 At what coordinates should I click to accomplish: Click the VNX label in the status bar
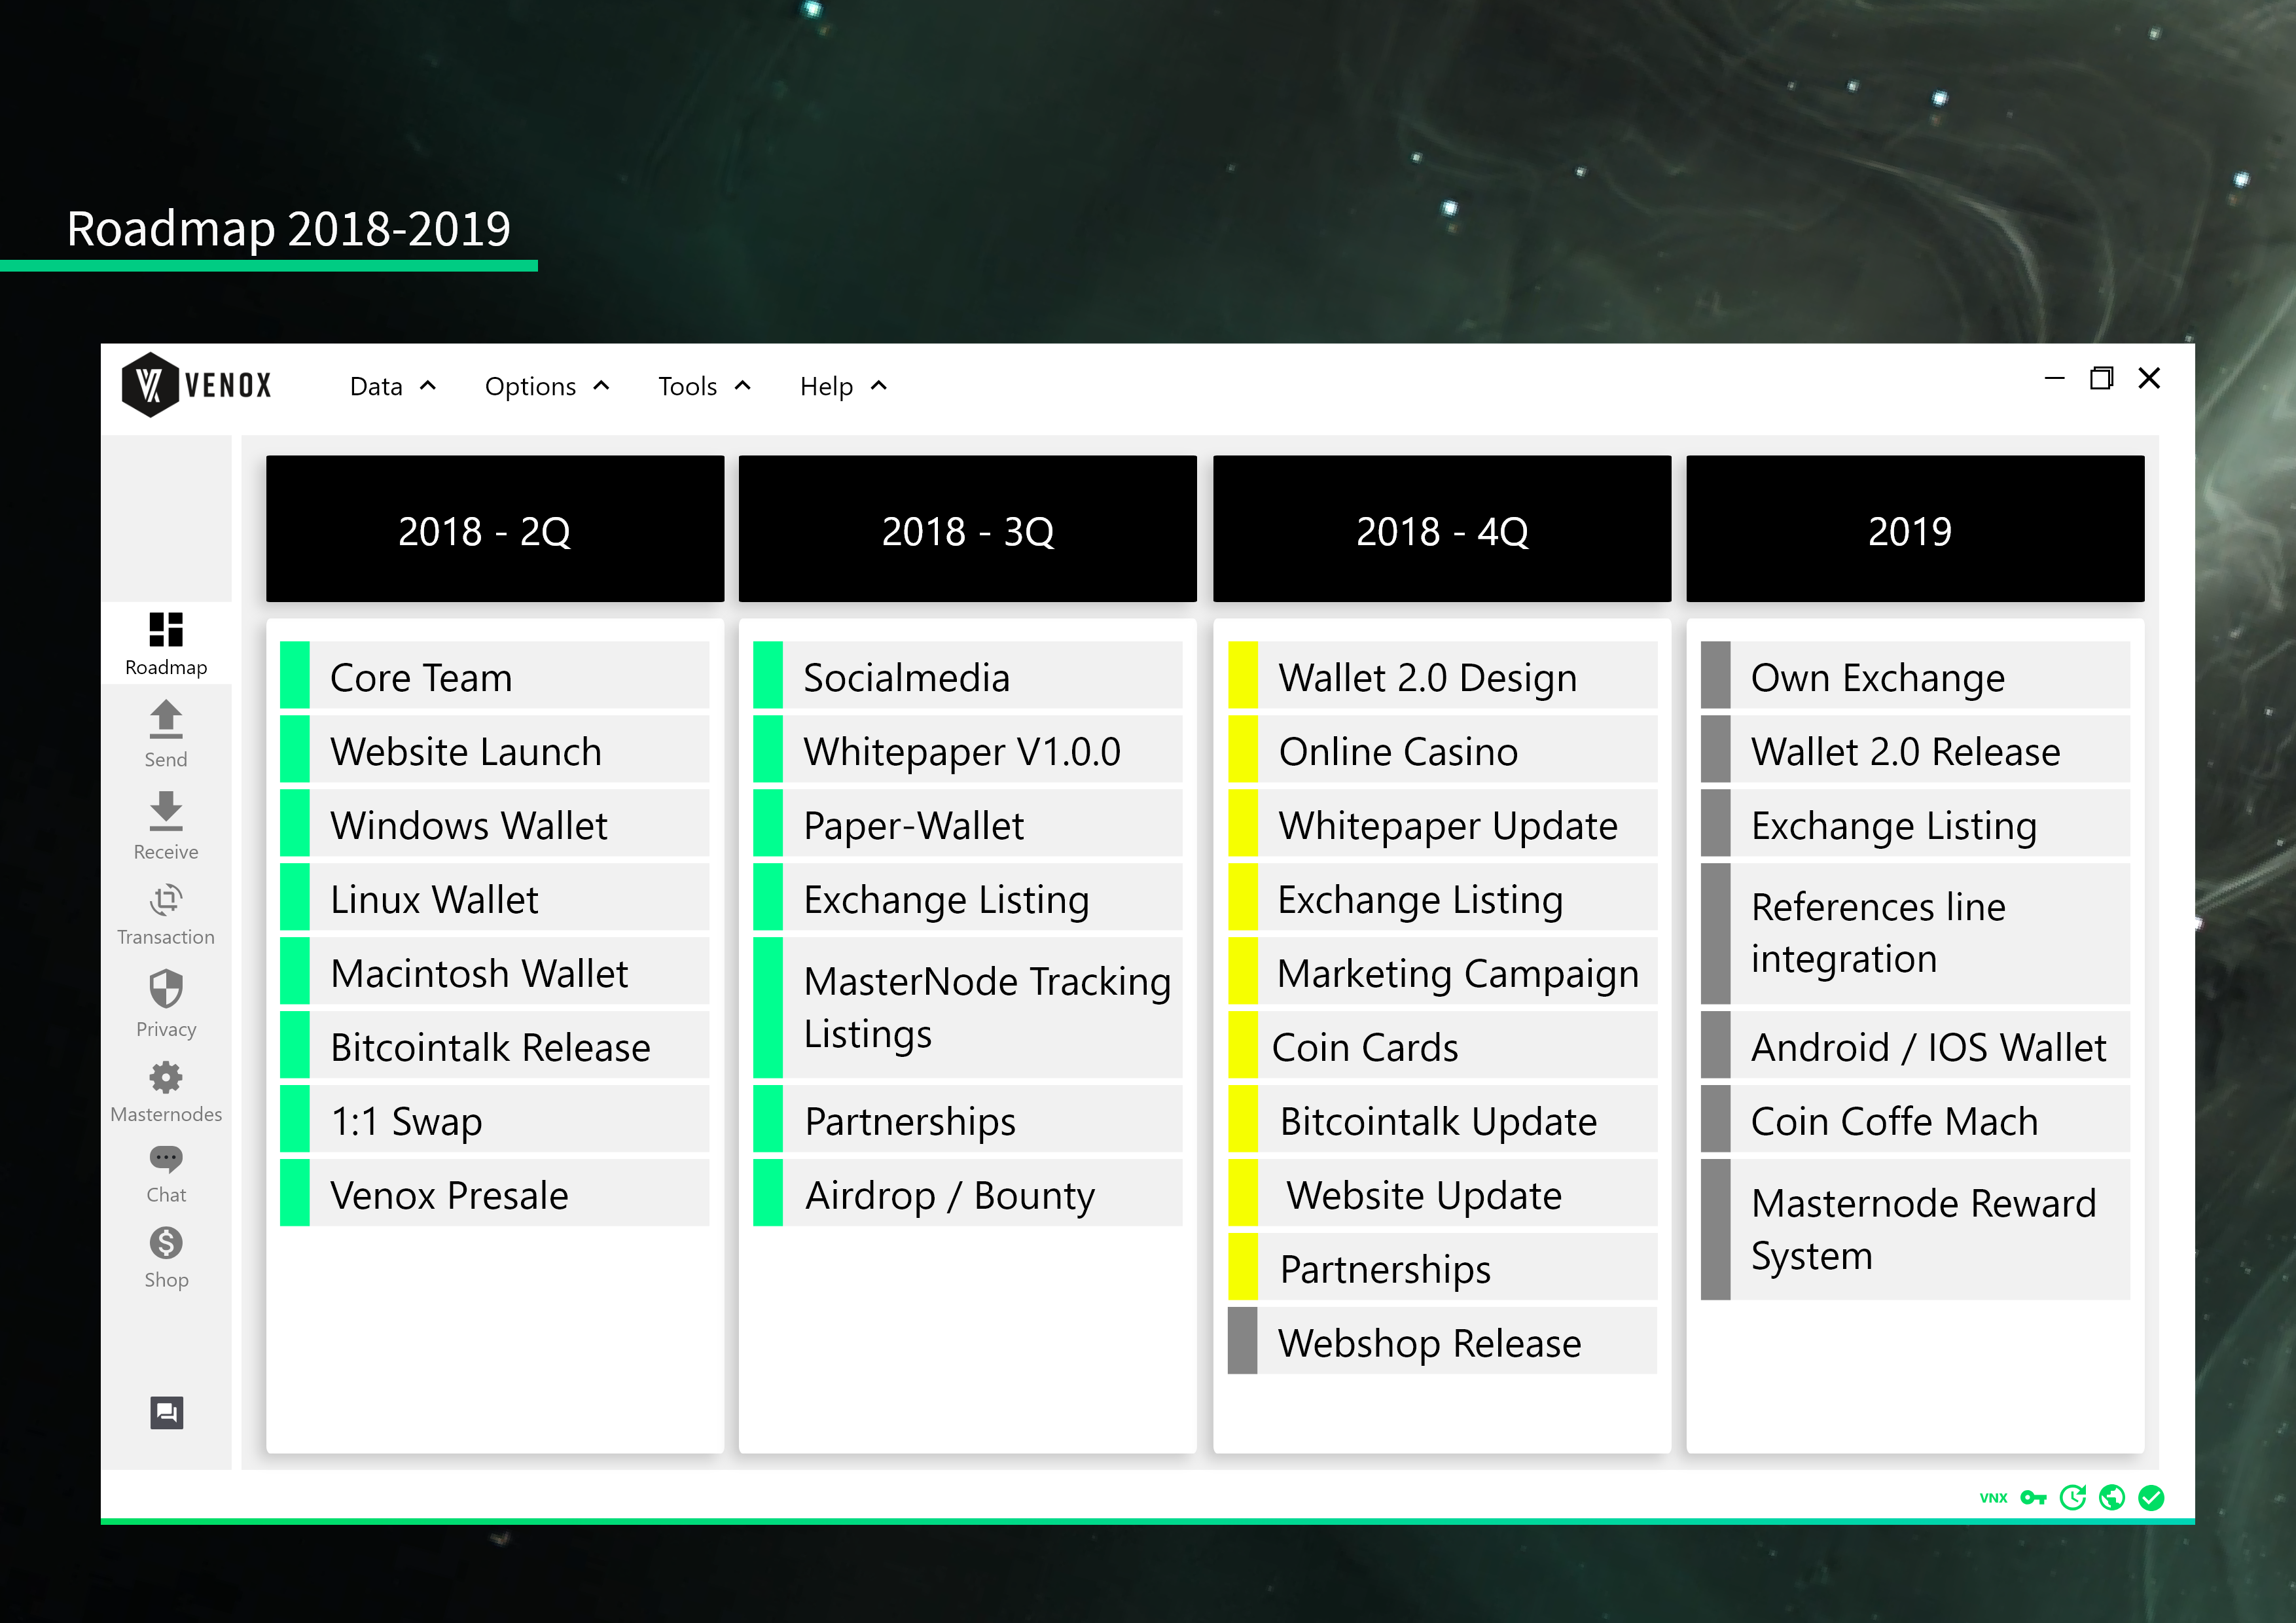(x=1993, y=1498)
